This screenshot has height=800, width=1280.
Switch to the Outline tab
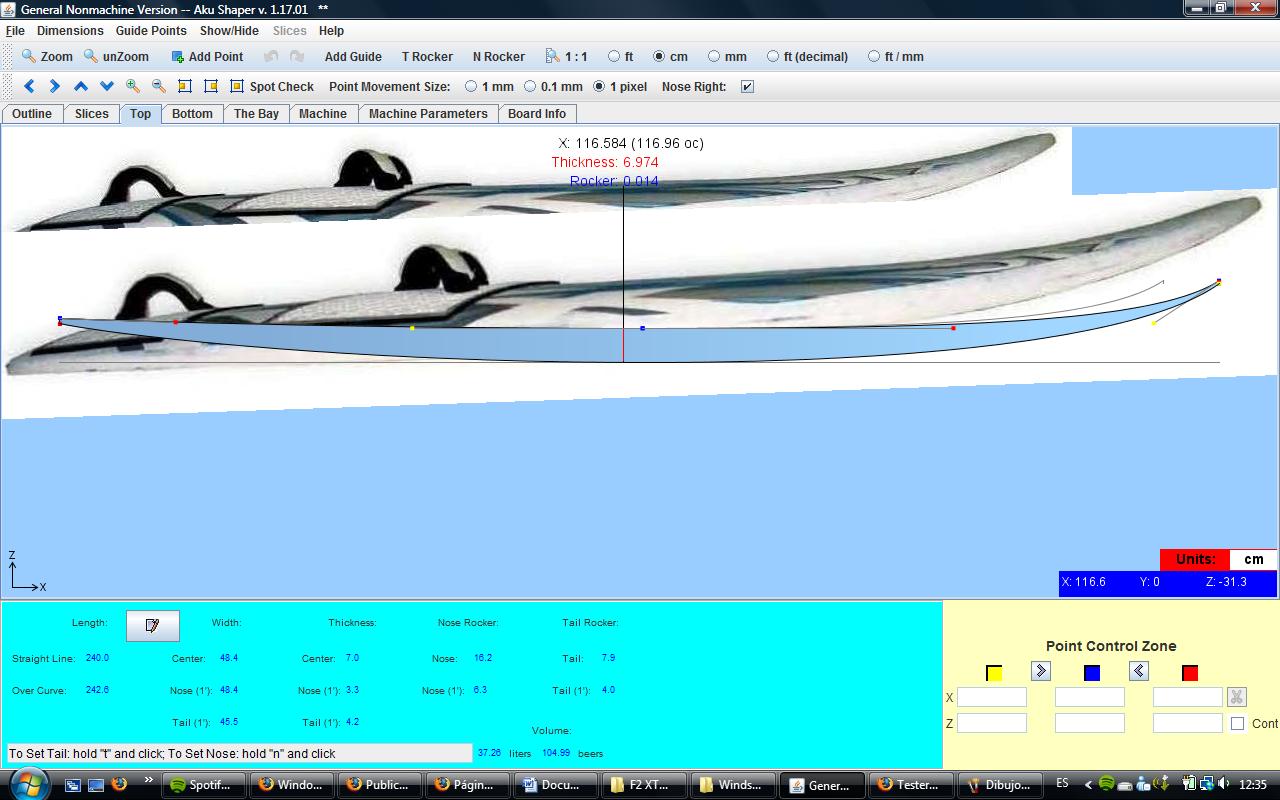coord(32,114)
